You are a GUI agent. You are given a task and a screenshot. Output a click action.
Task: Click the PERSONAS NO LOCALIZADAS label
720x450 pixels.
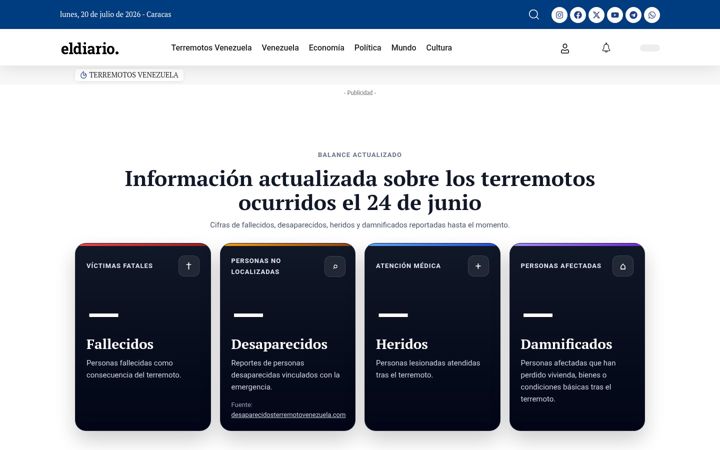pyautogui.click(x=256, y=266)
